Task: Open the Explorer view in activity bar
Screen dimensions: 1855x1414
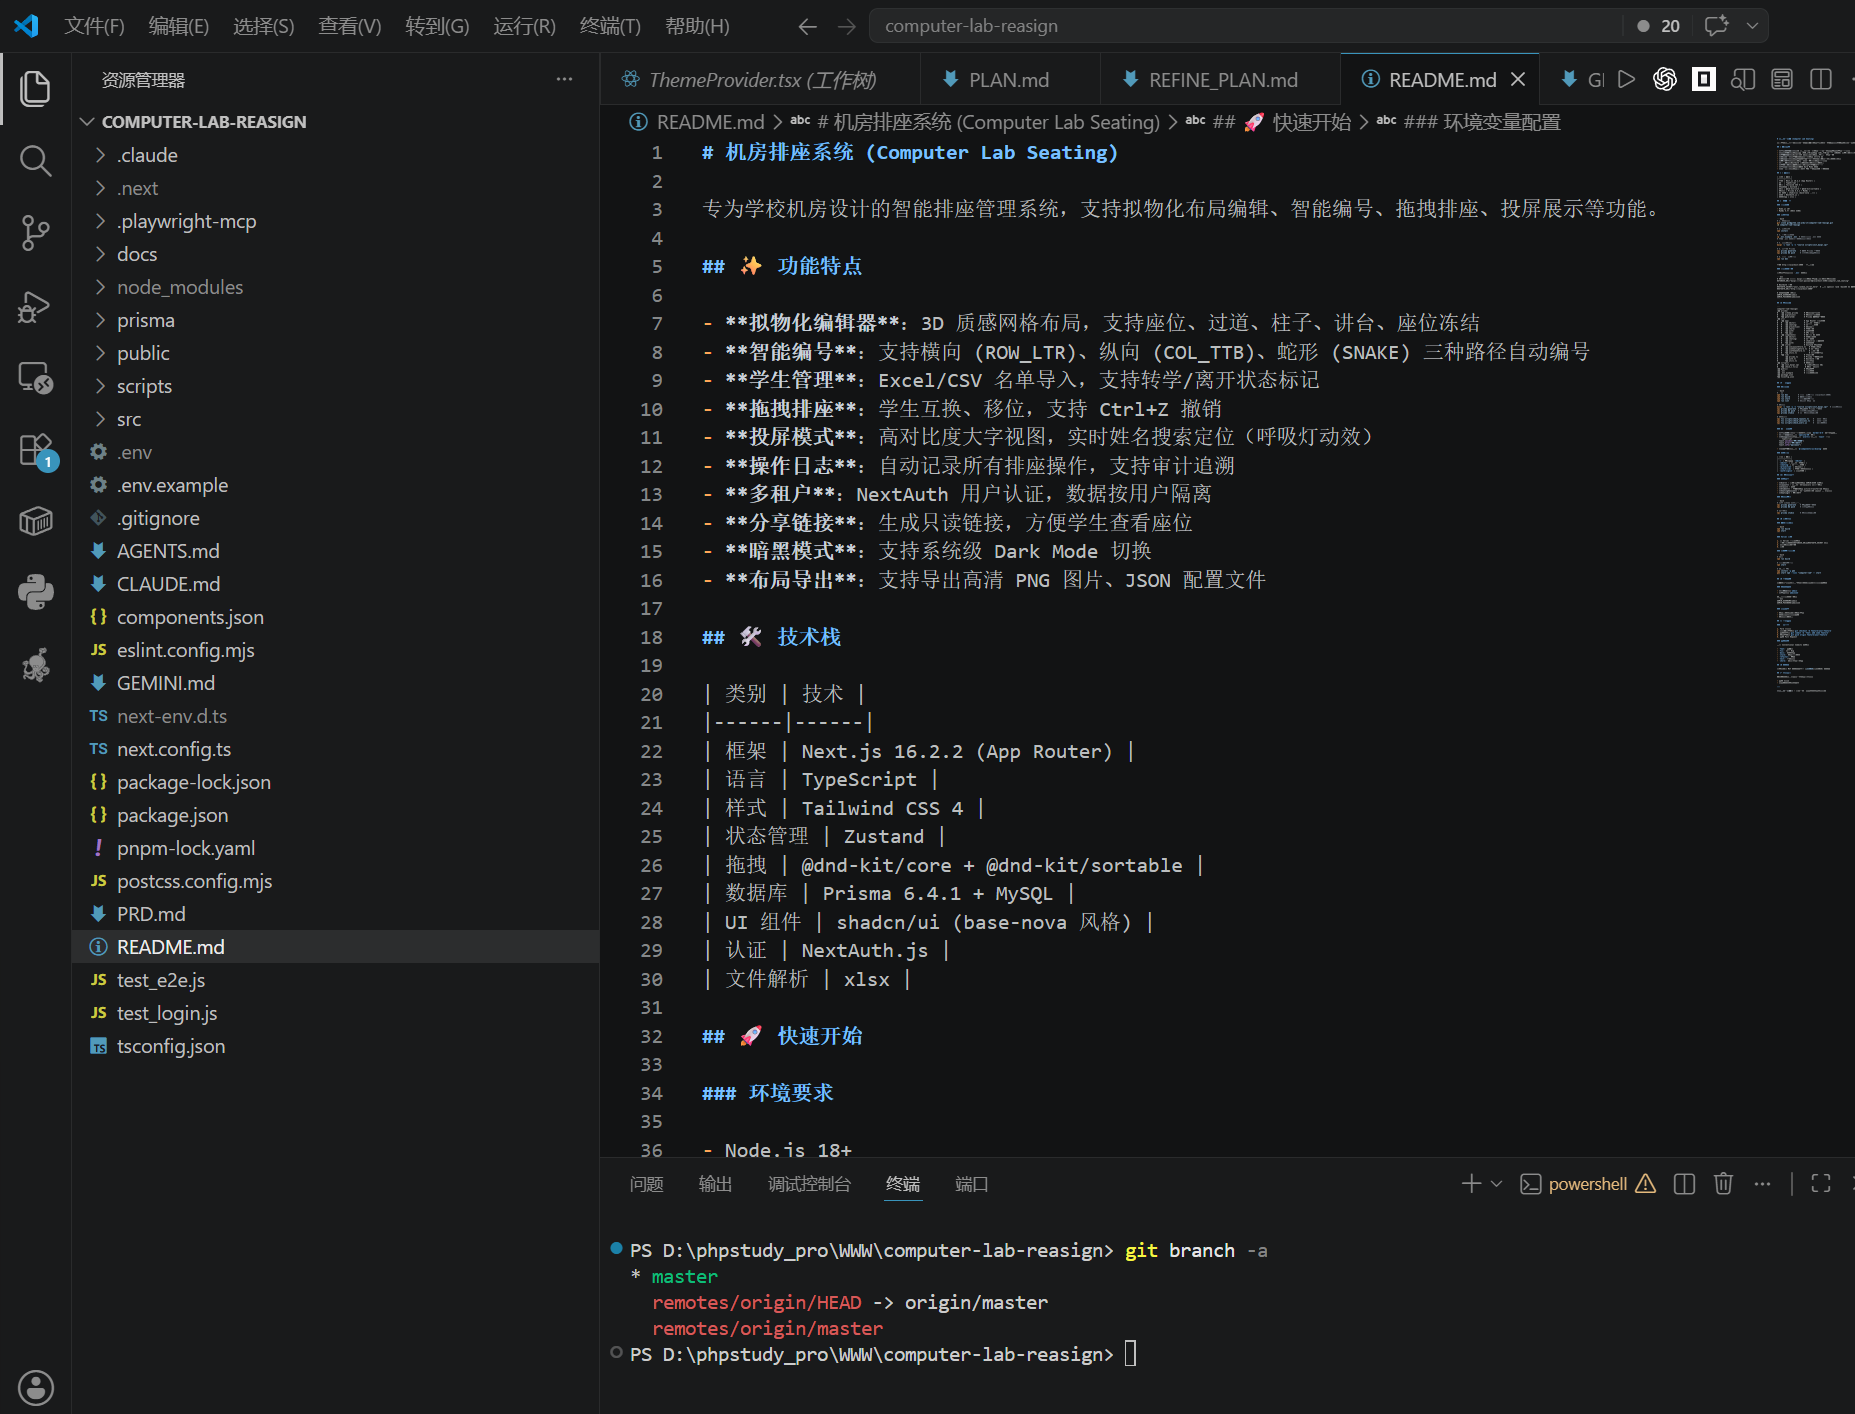Action: (x=35, y=88)
